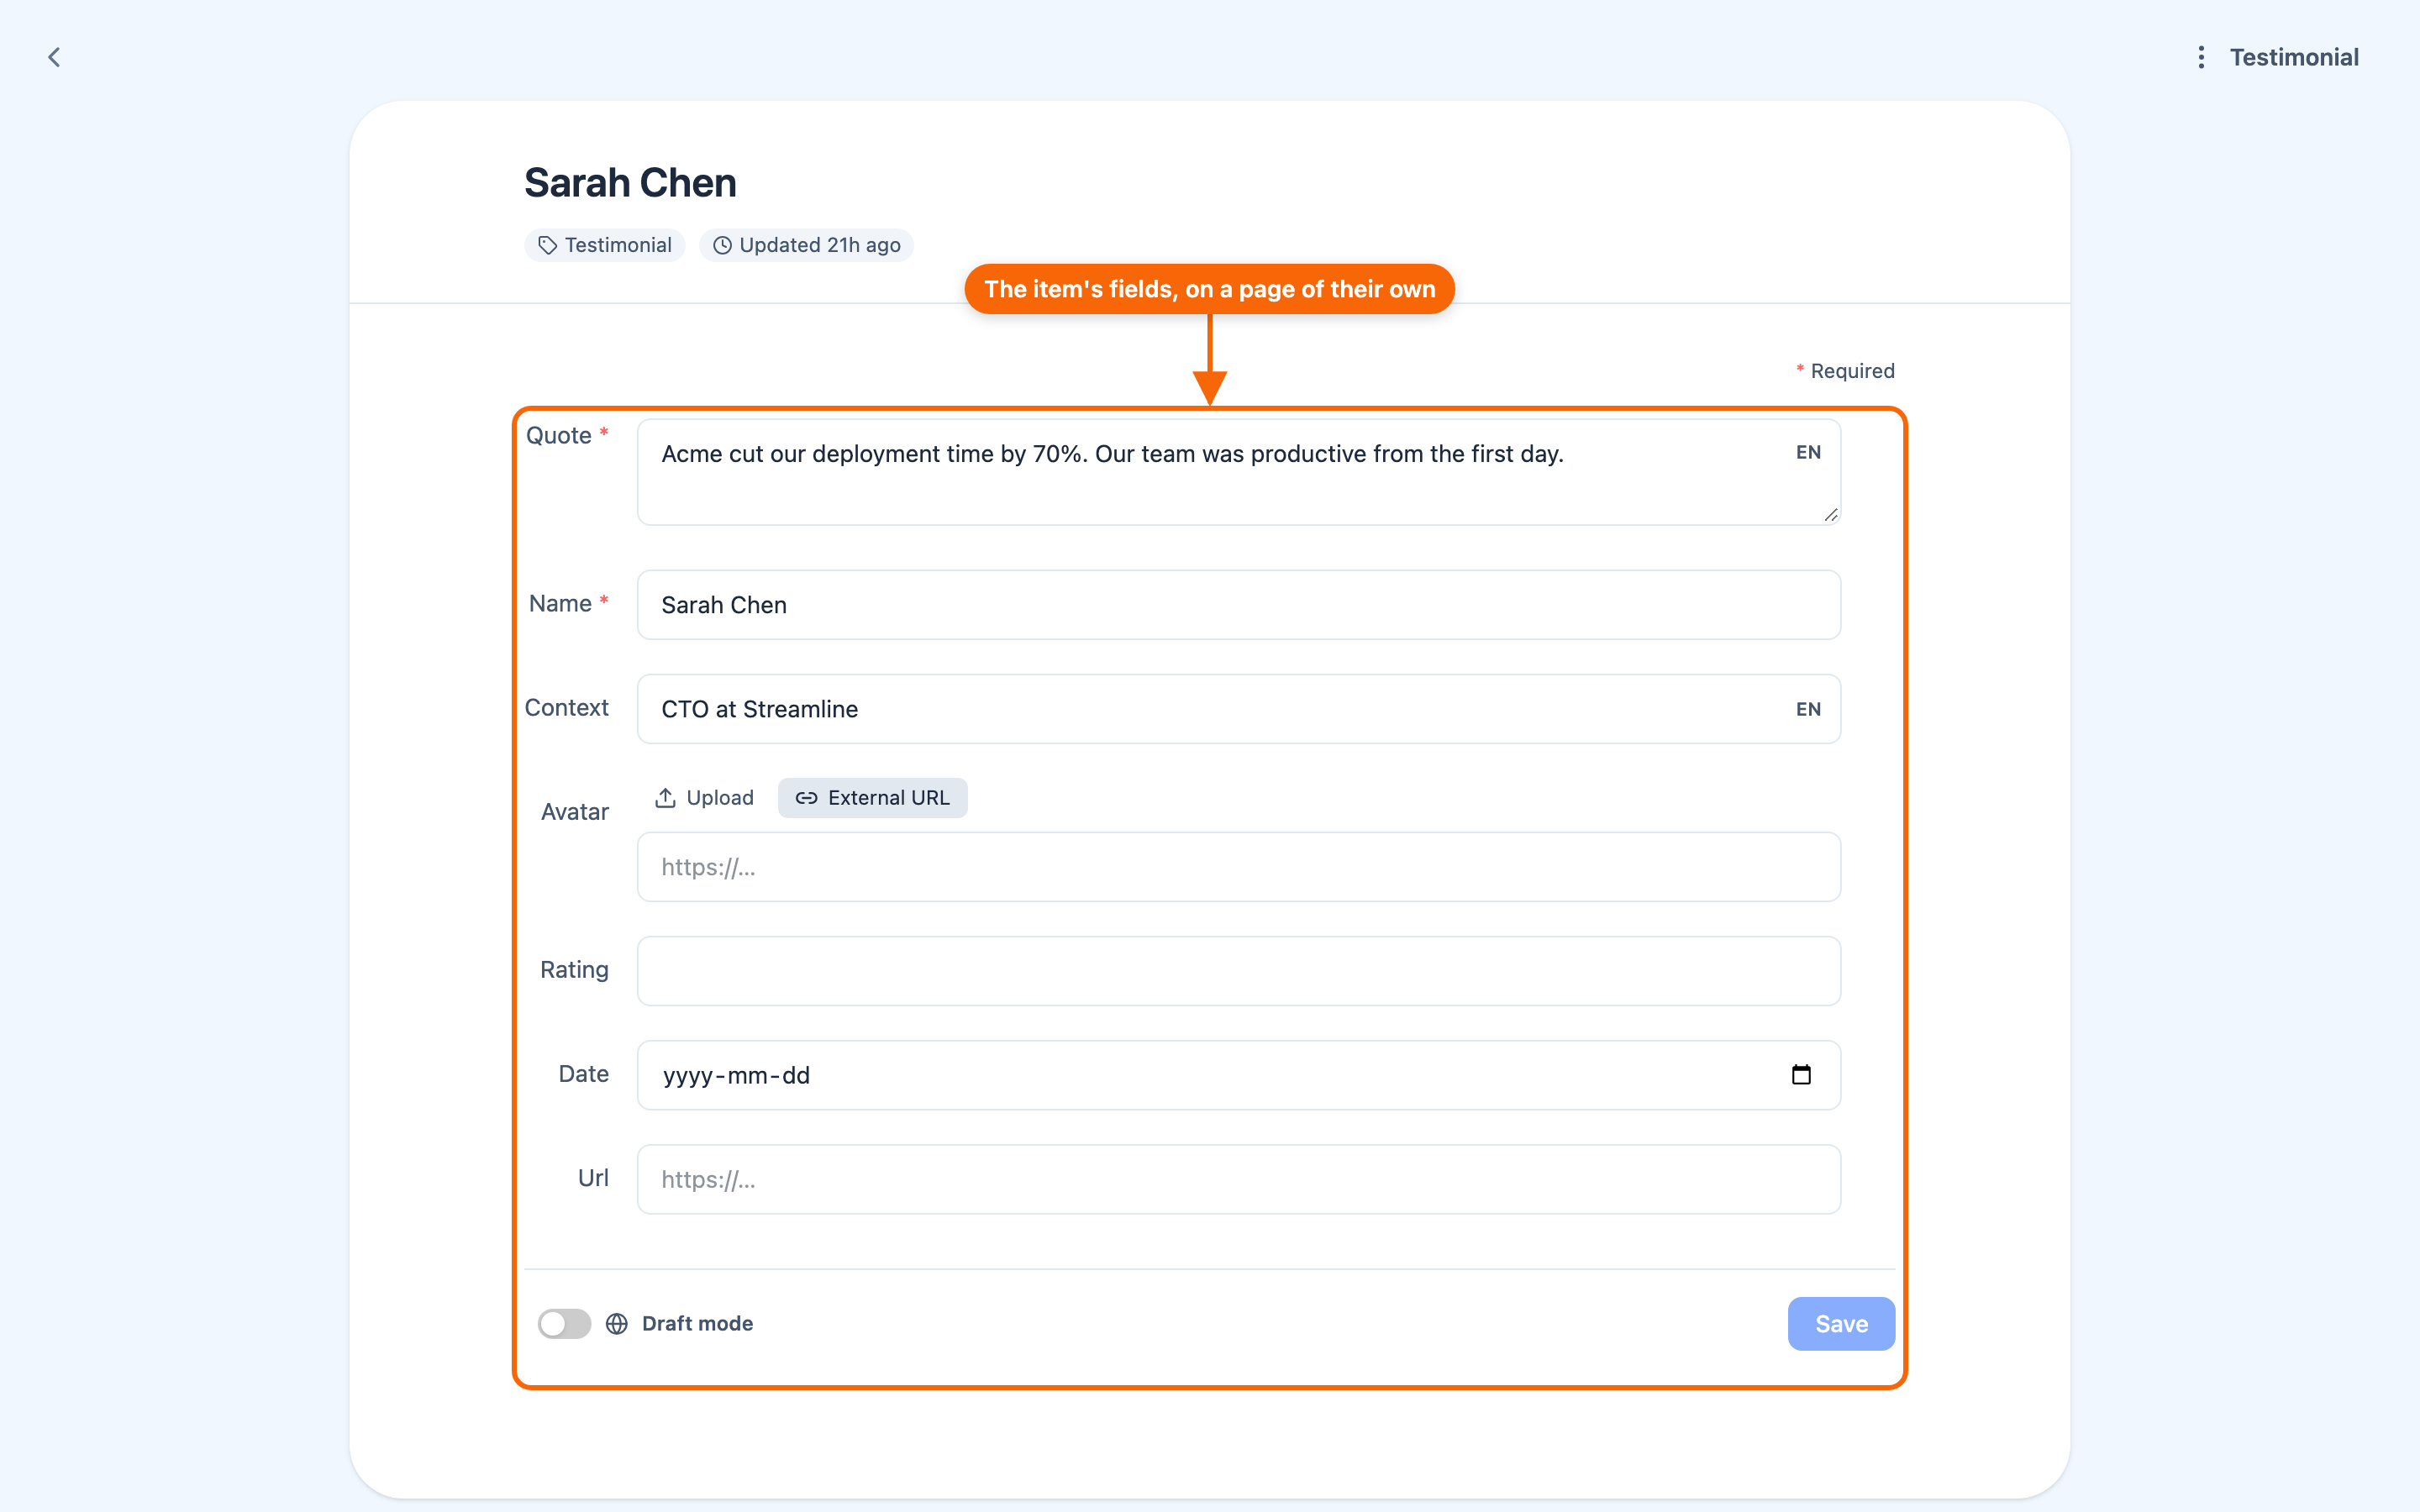Grab the Quote textarea resize handle

click(x=1830, y=514)
